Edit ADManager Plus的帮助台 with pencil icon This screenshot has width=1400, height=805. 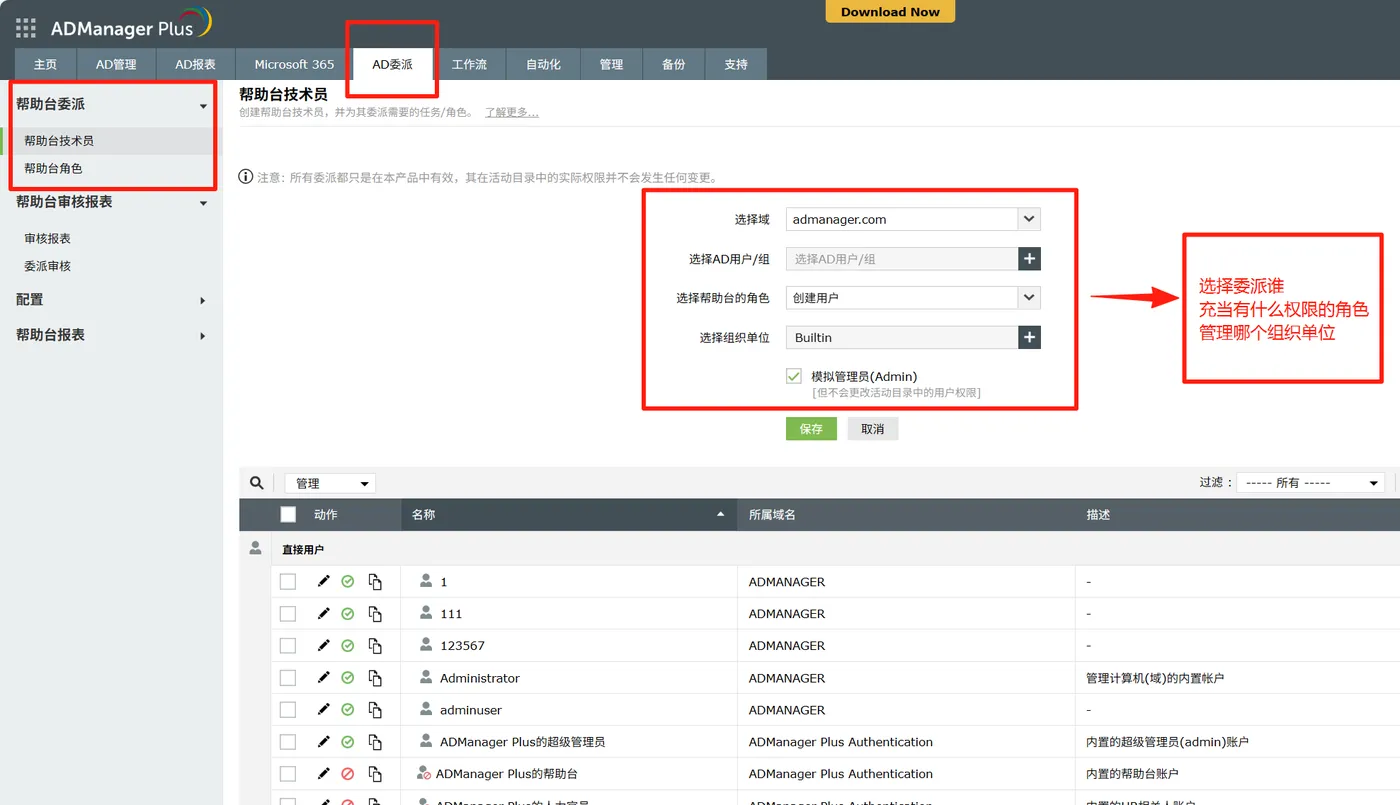tap(323, 773)
